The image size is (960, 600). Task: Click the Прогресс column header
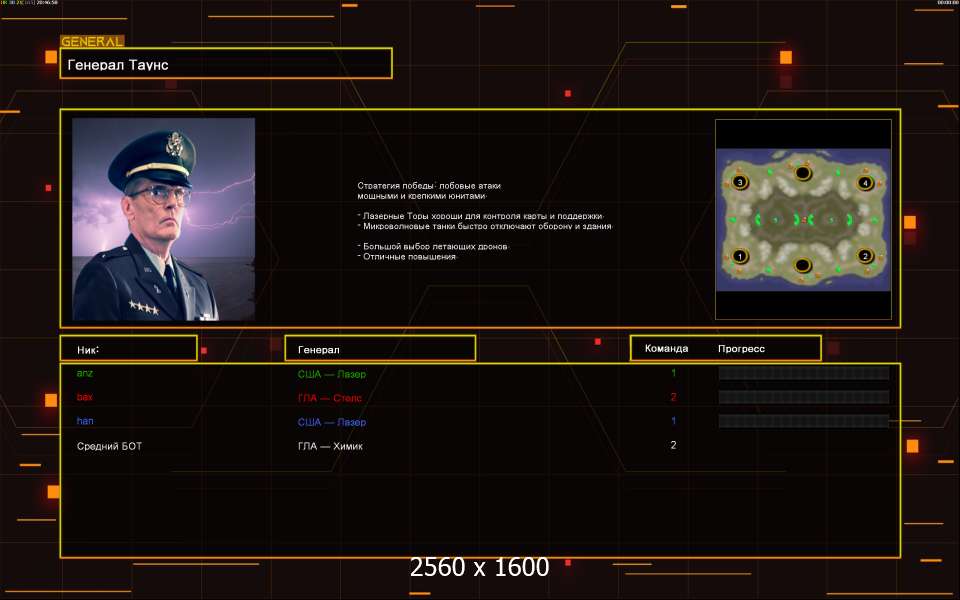pos(741,349)
